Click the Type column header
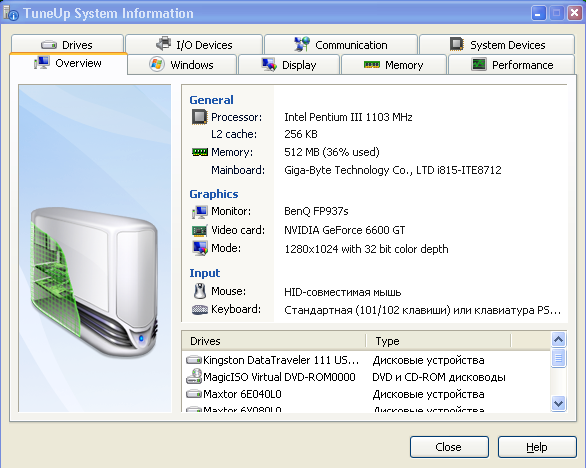Image resolution: width=586 pixels, height=468 pixels. 438,341
